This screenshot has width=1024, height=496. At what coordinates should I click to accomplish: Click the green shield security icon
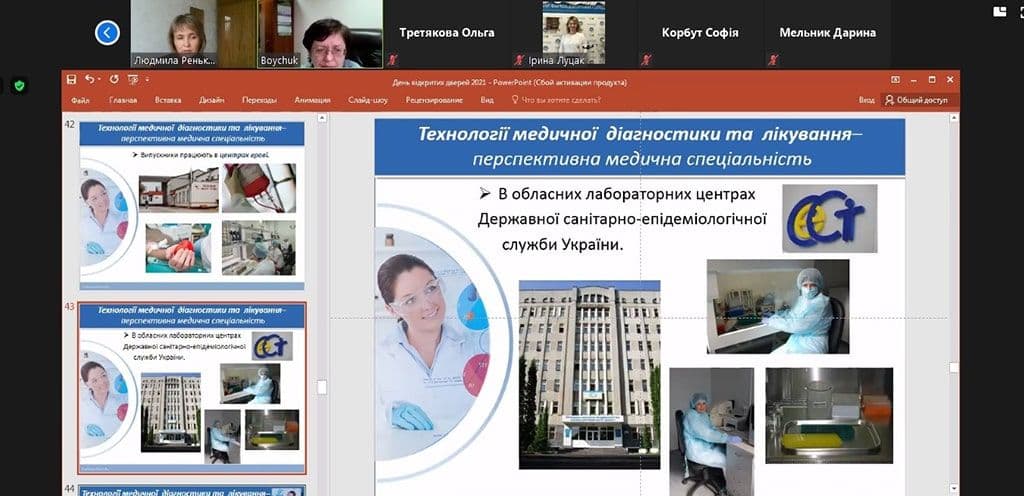tap(19, 85)
